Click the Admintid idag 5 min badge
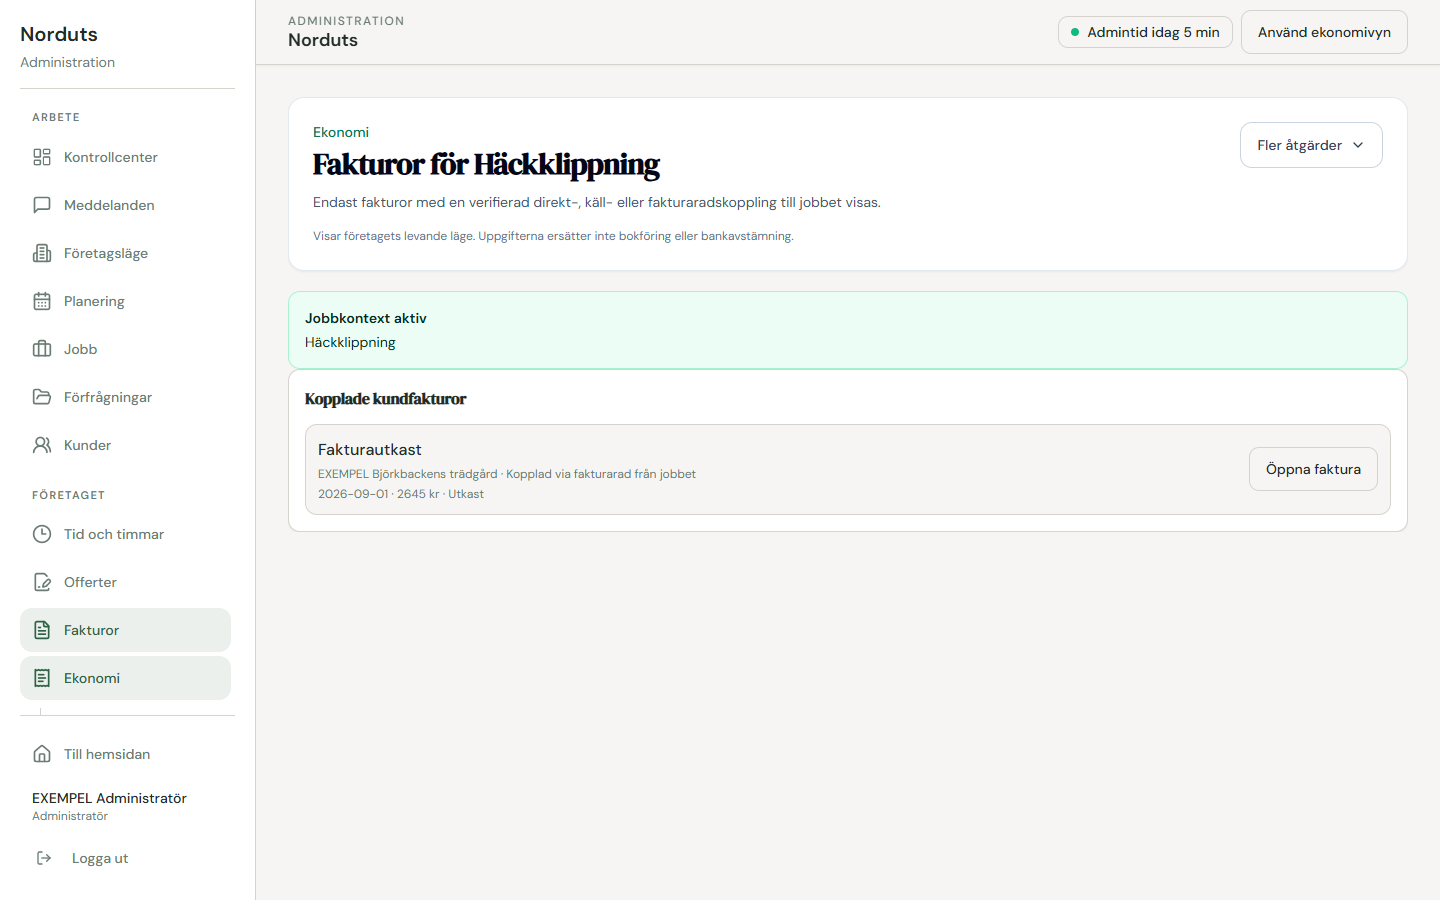This screenshot has width=1440, height=900. [x=1145, y=32]
